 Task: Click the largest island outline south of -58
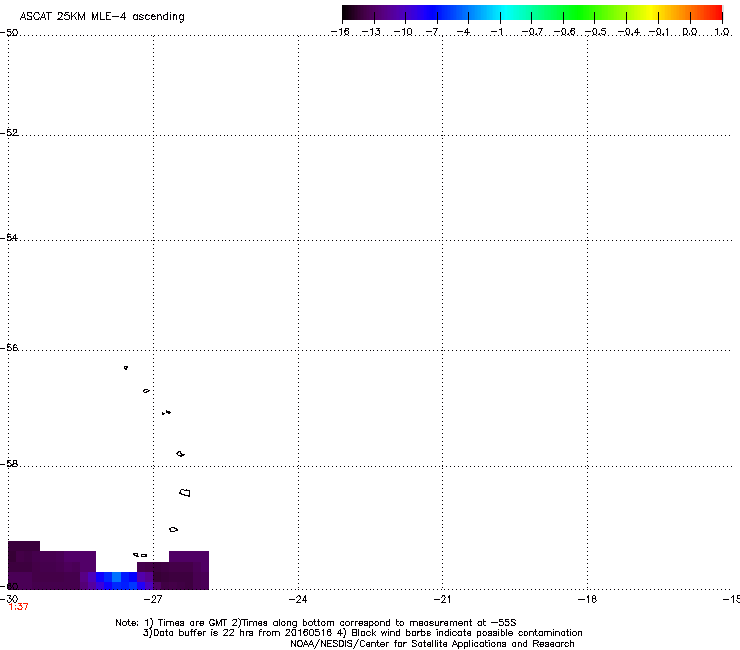tap(185, 493)
